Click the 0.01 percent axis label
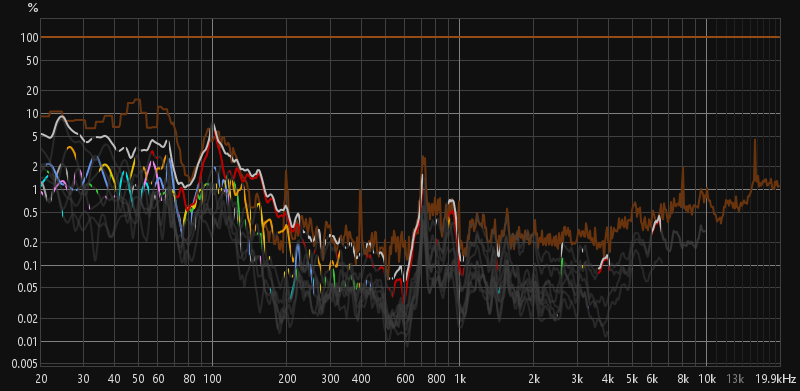 tap(29, 341)
